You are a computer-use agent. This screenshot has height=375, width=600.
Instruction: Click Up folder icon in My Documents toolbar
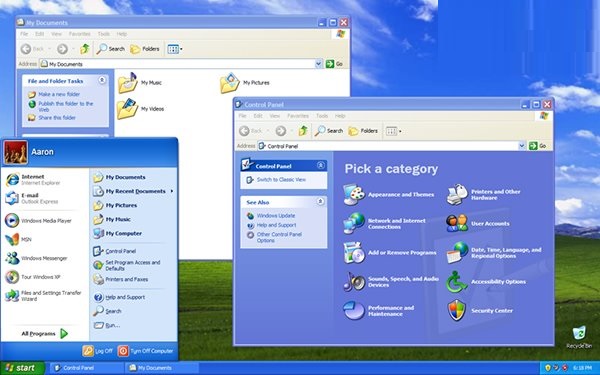85,49
